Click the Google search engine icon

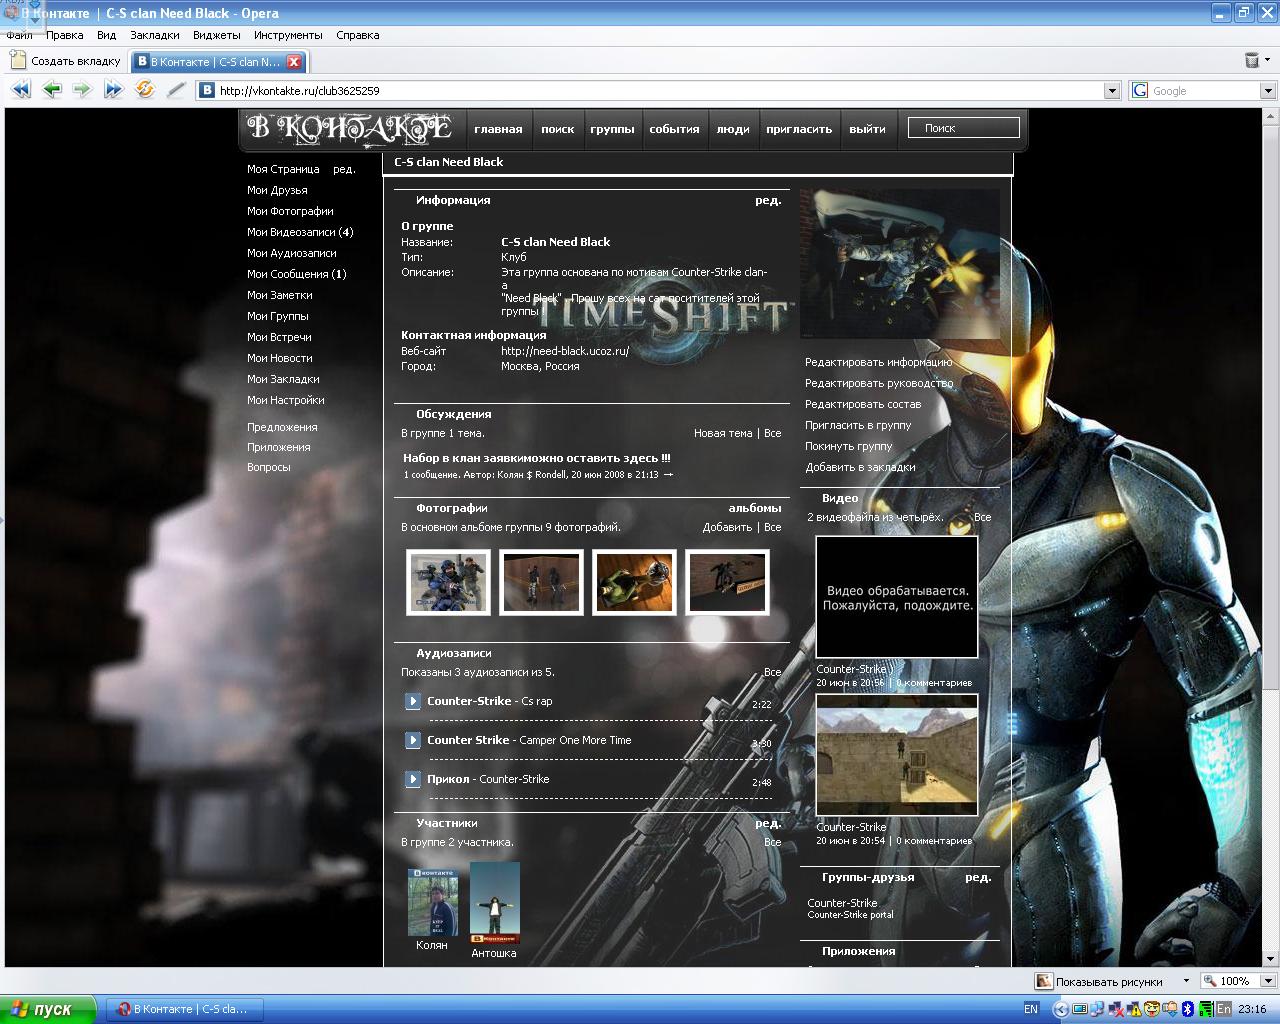coord(1140,90)
